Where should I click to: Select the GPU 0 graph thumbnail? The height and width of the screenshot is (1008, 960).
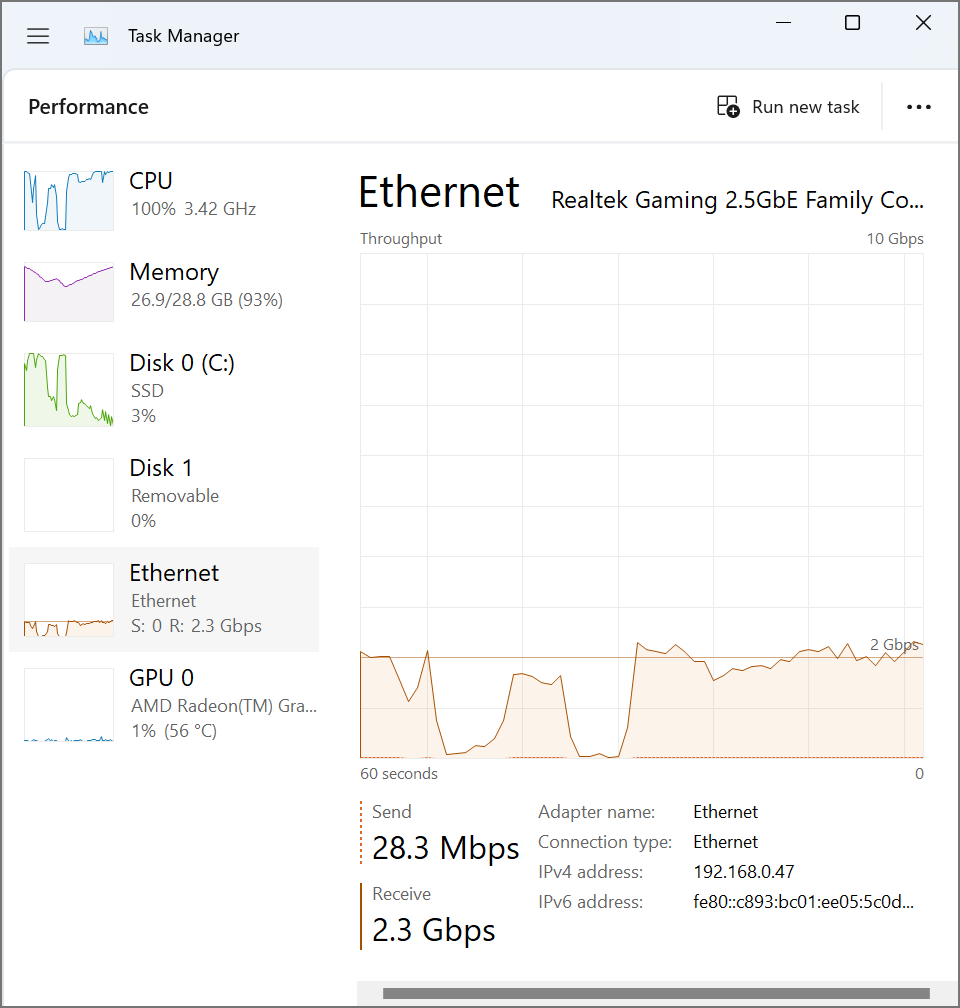click(69, 705)
